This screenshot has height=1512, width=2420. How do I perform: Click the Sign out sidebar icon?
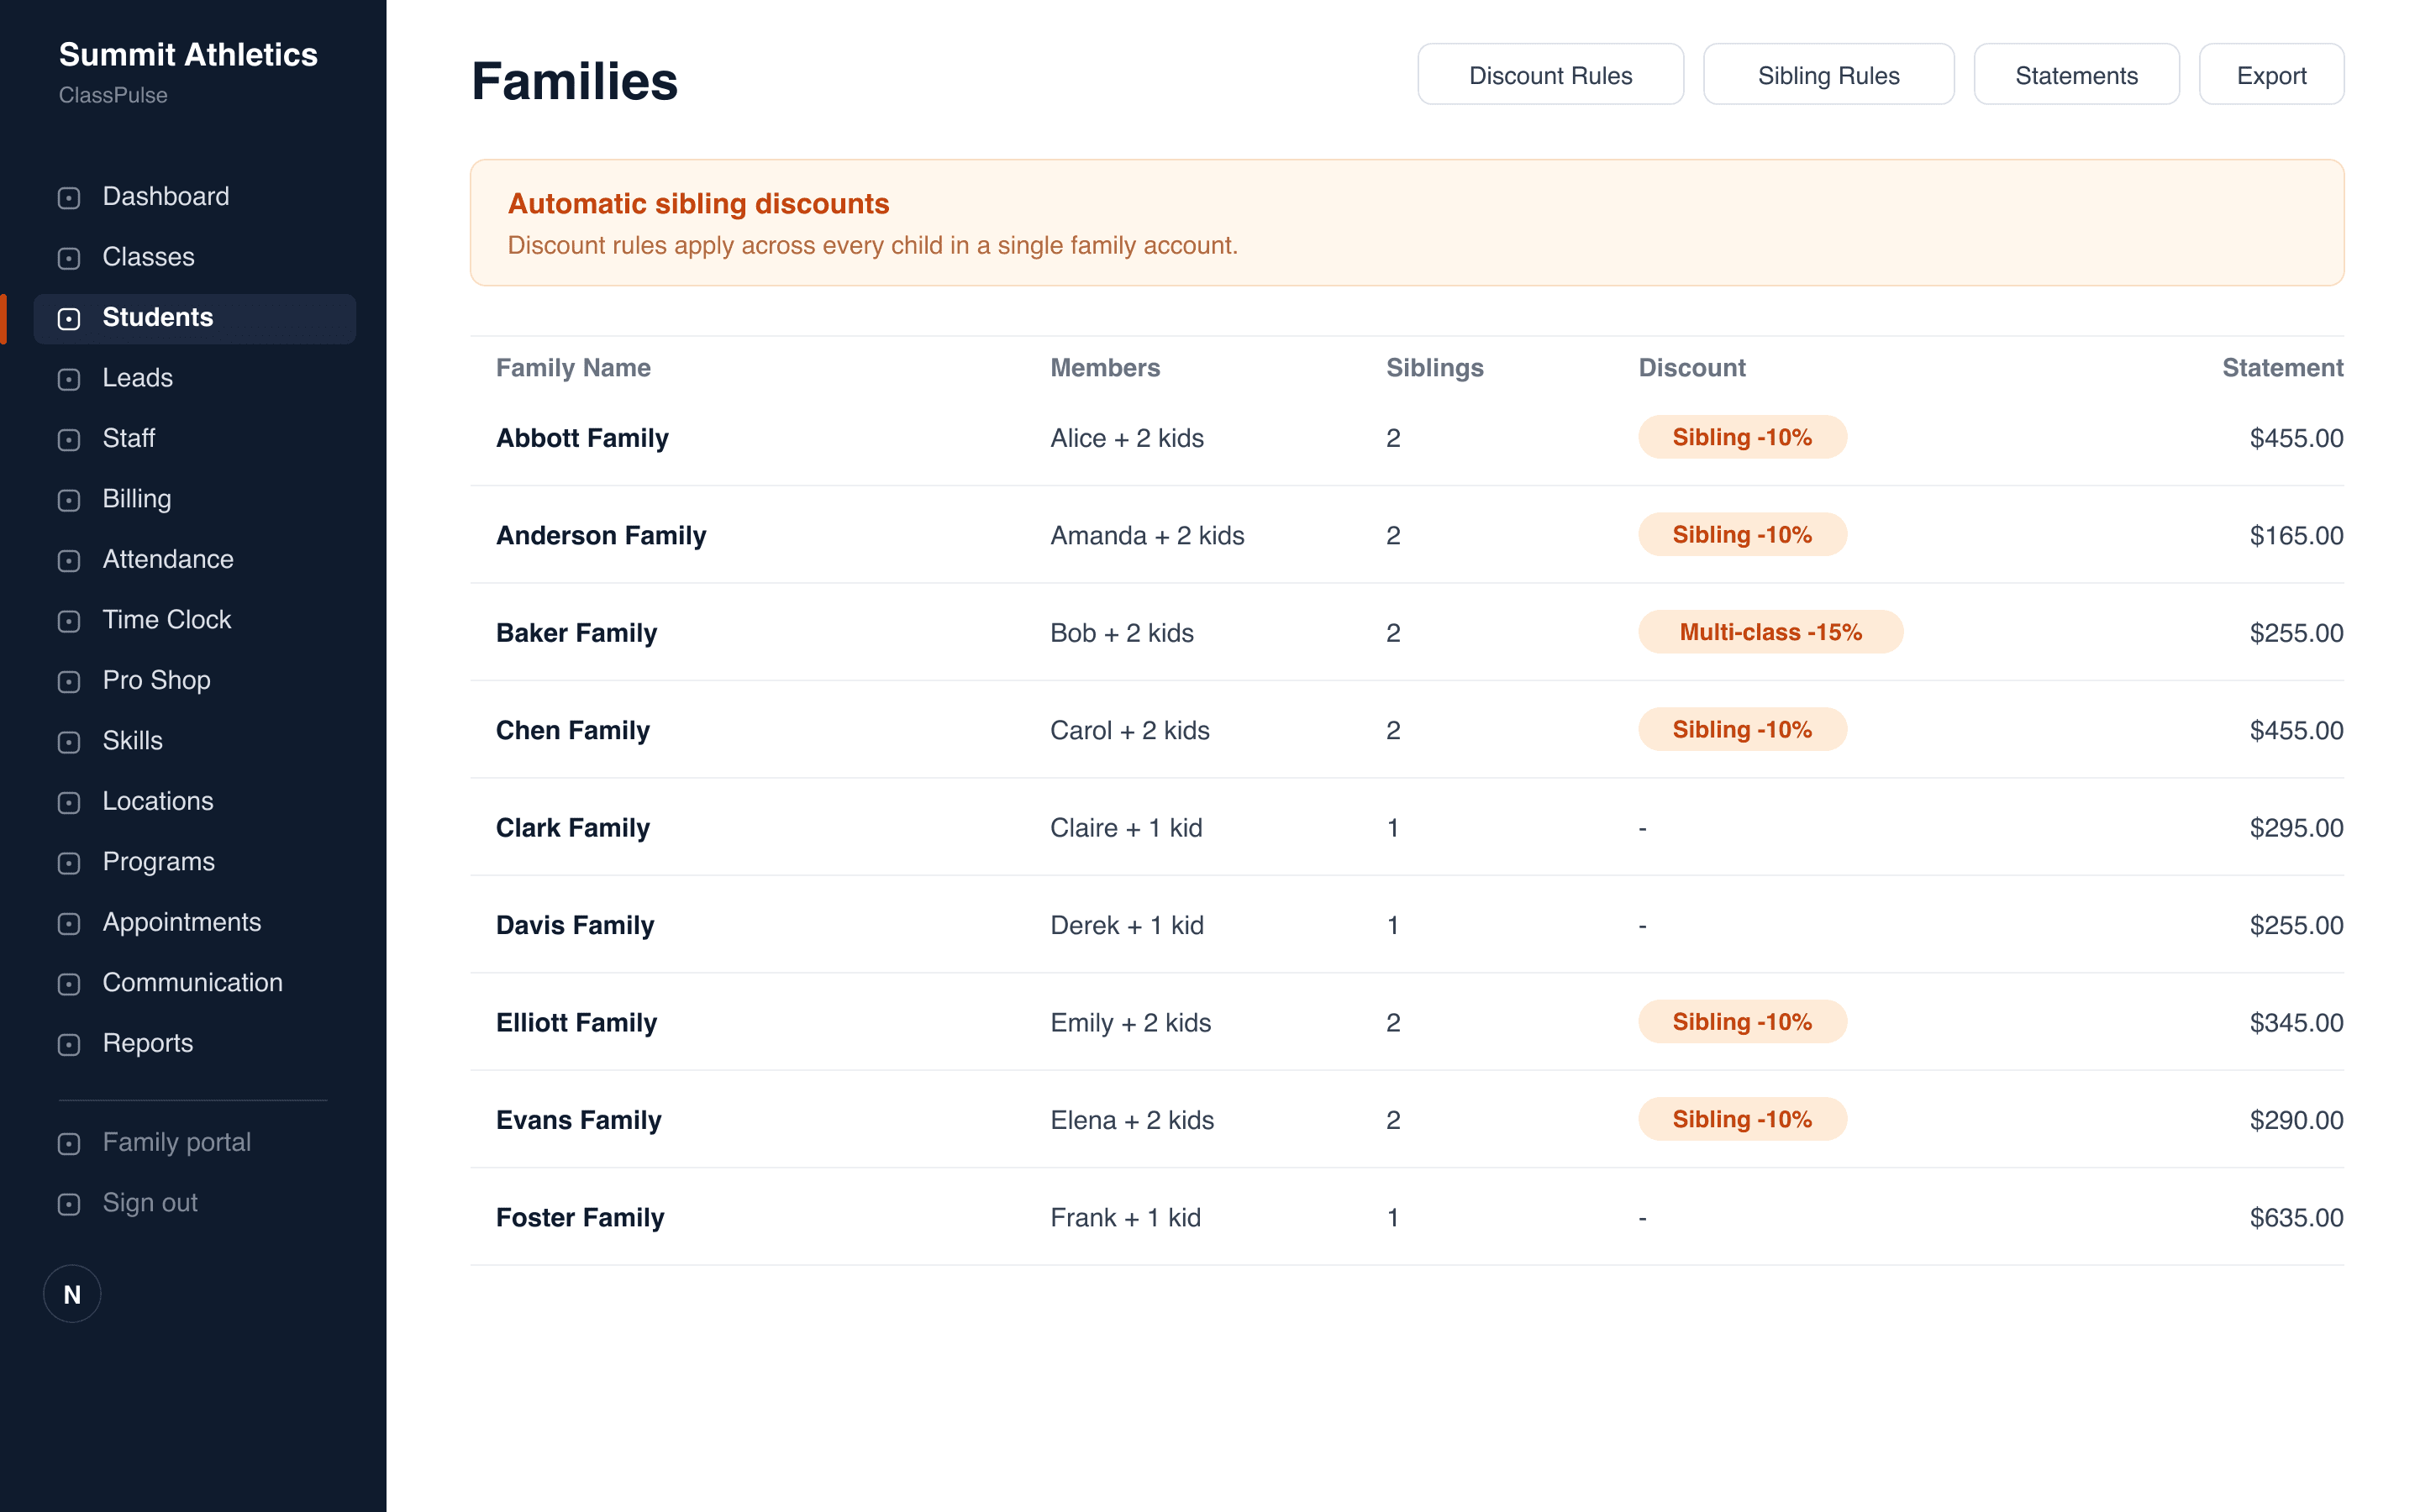point(69,1204)
